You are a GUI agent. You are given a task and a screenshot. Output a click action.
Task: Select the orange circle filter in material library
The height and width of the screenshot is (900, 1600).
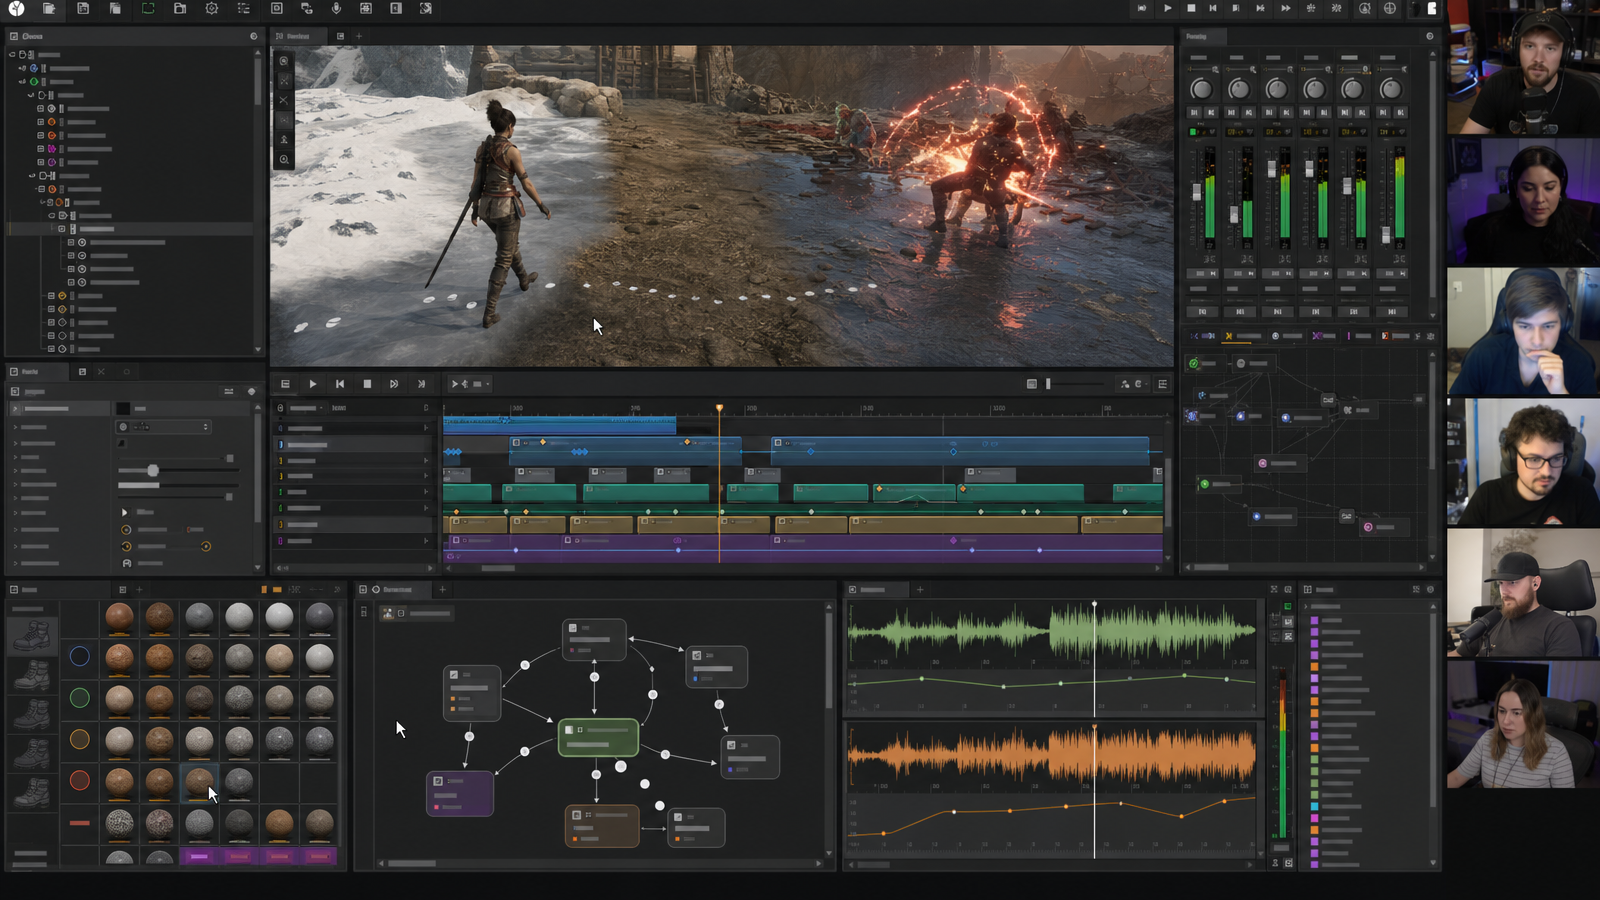(x=79, y=739)
